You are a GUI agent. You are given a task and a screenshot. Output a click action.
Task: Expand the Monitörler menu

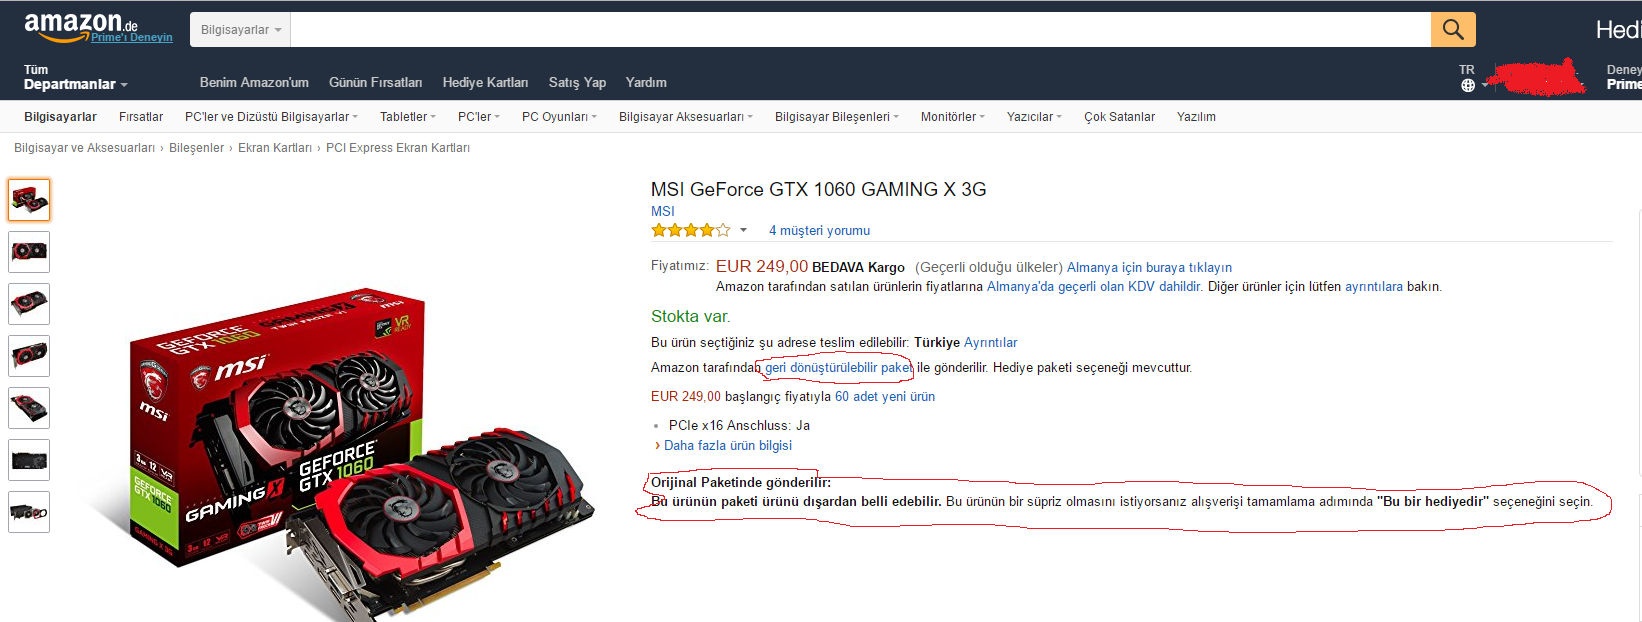(953, 117)
